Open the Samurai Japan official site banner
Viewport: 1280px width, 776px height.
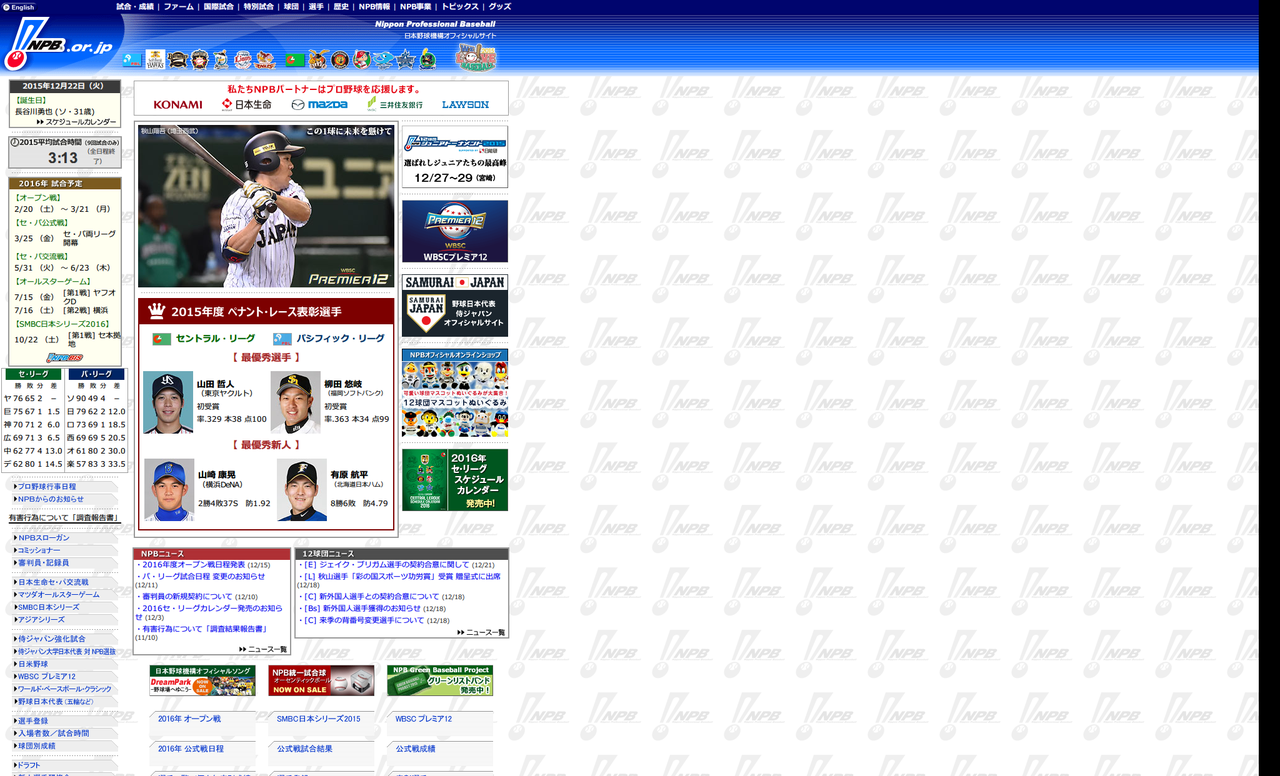click(455, 305)
